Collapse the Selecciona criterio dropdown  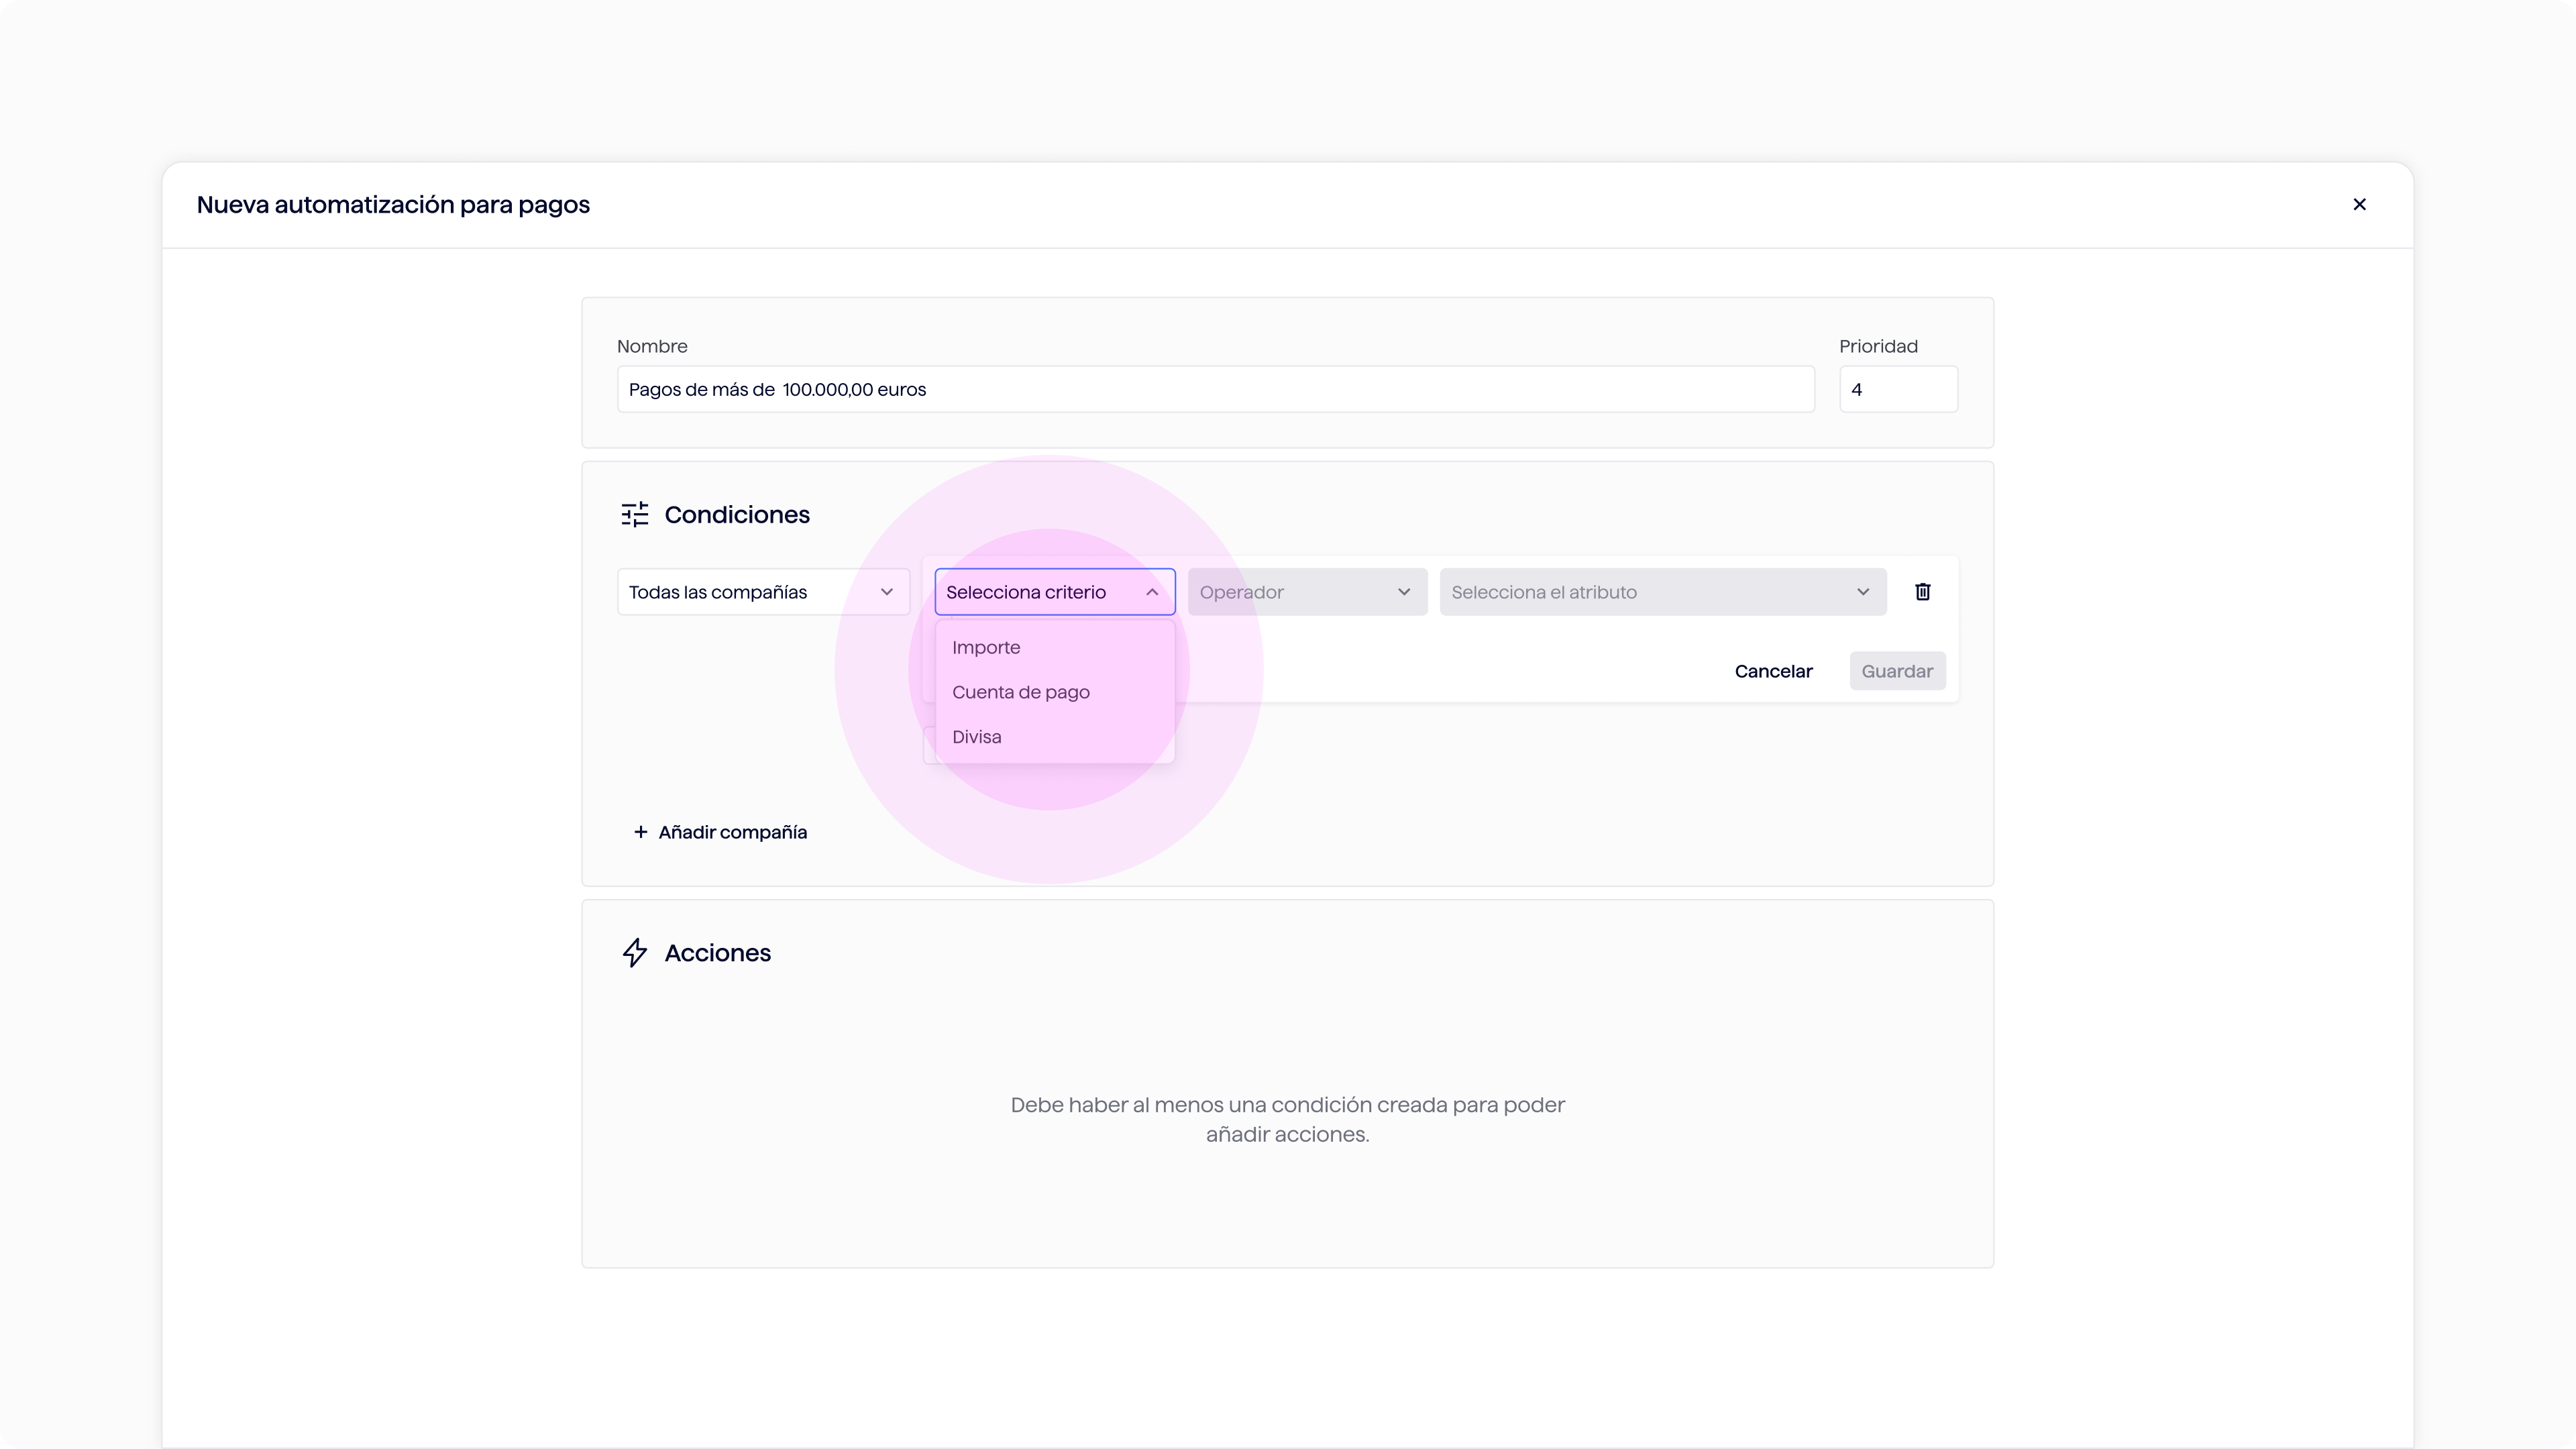1054,592
